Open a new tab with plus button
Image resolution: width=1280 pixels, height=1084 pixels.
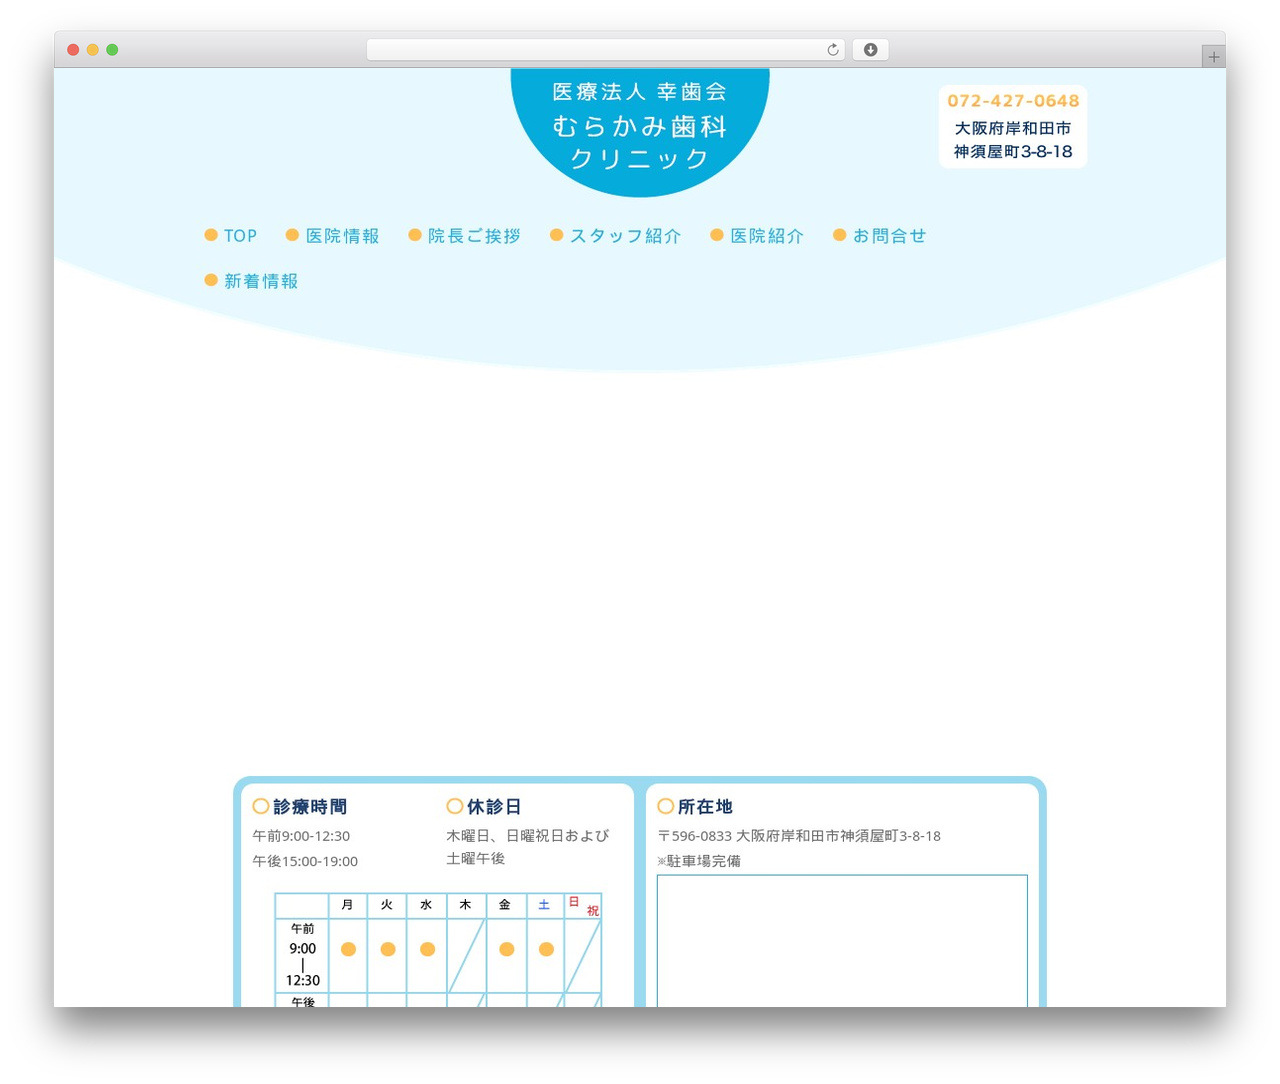coord(1213,57)
